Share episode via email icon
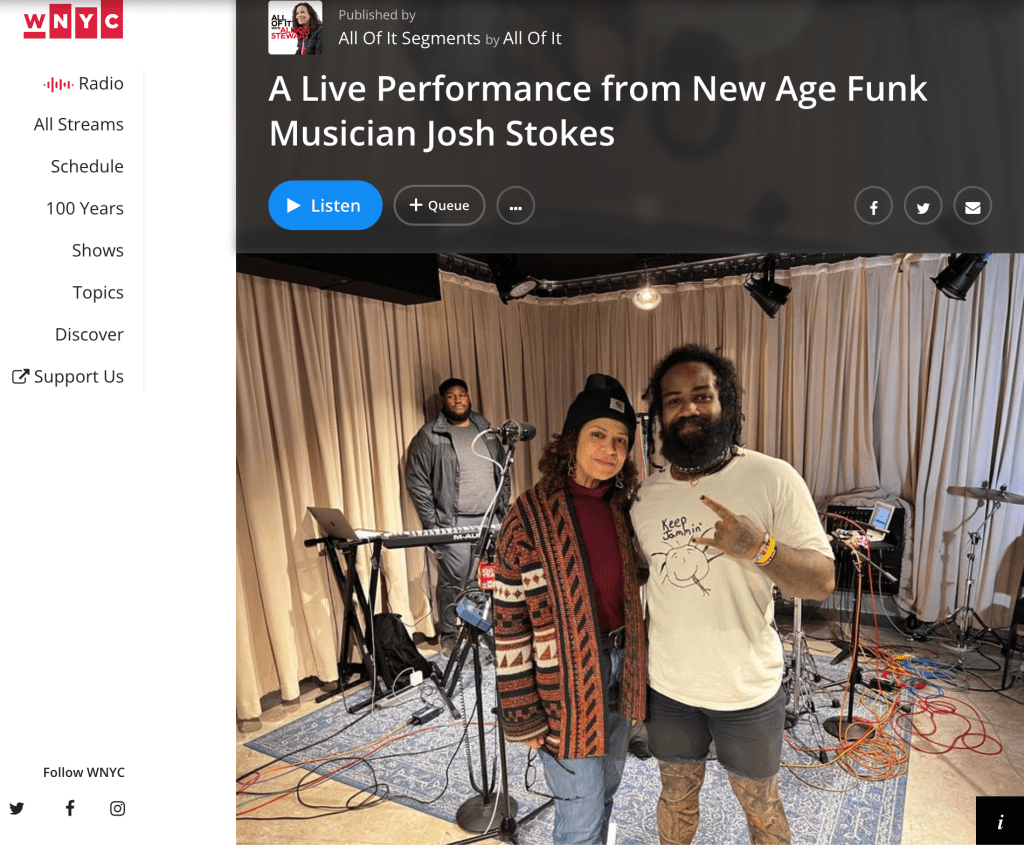This screenshot has height=847, width=1024. point(972,206)
